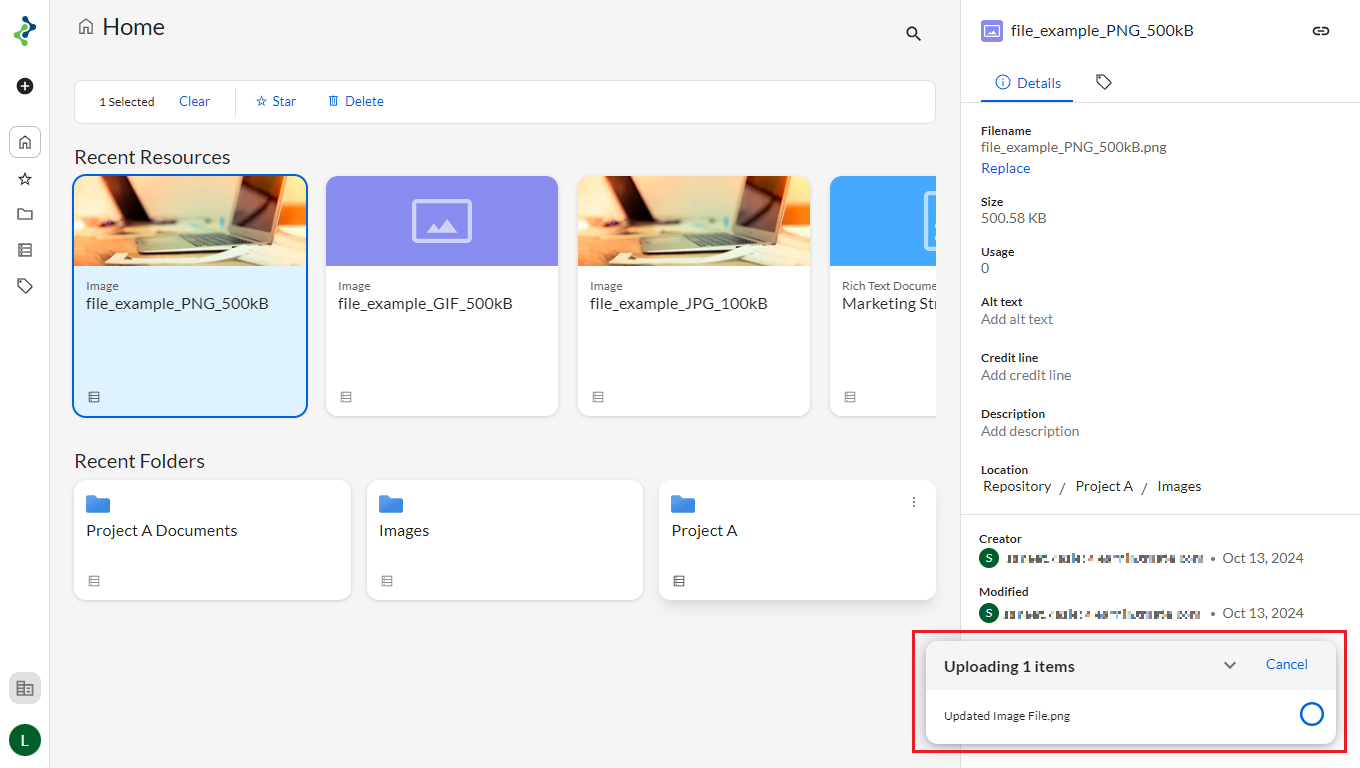
Task: Click the search magnifier icon
Action: coord(913,34)
